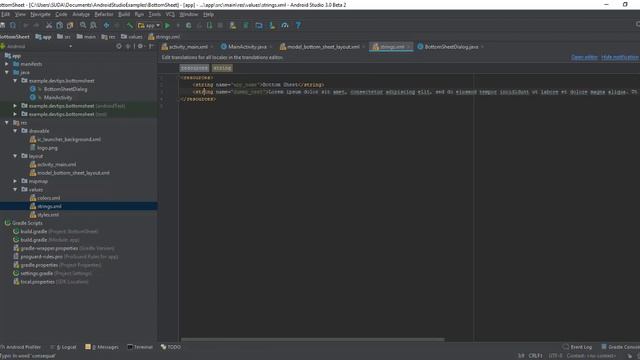The image size is (640, 360).
Task: Open the Event Log panel
Action: pos(577,347)
